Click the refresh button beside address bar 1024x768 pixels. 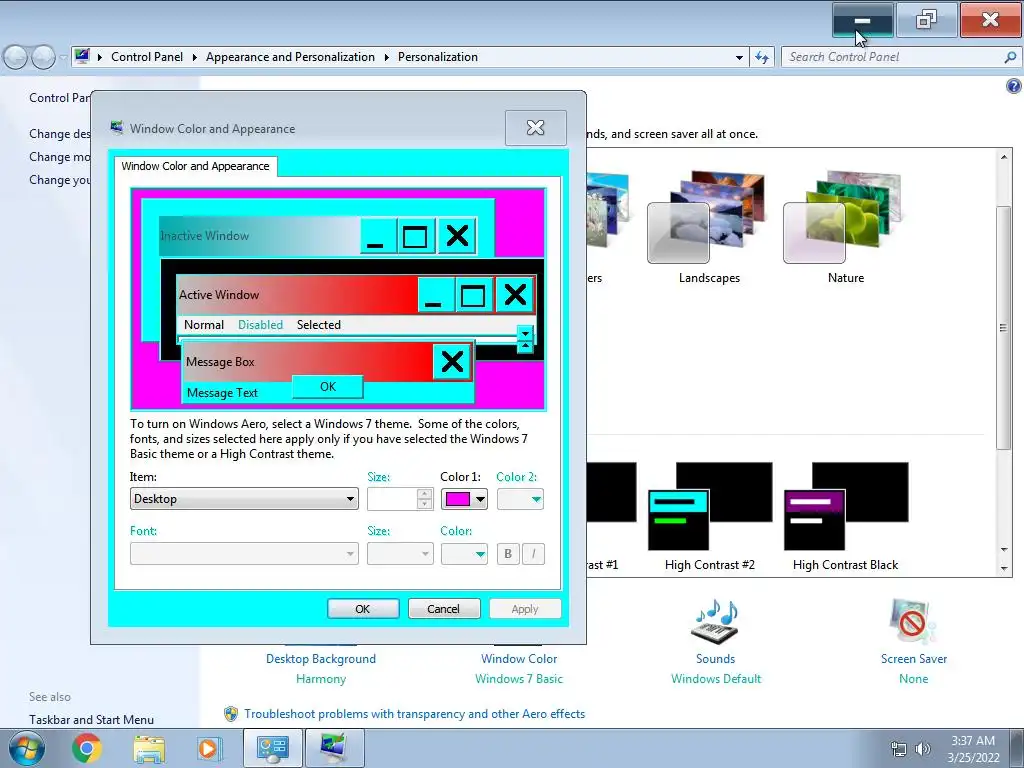pos(761,57)
